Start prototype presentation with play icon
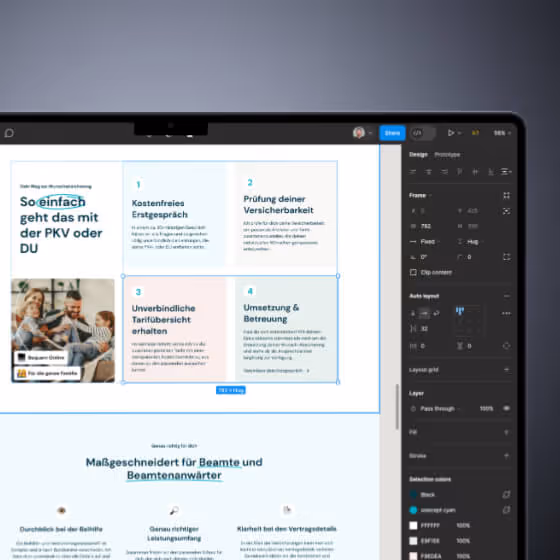 tap(451, 133)
